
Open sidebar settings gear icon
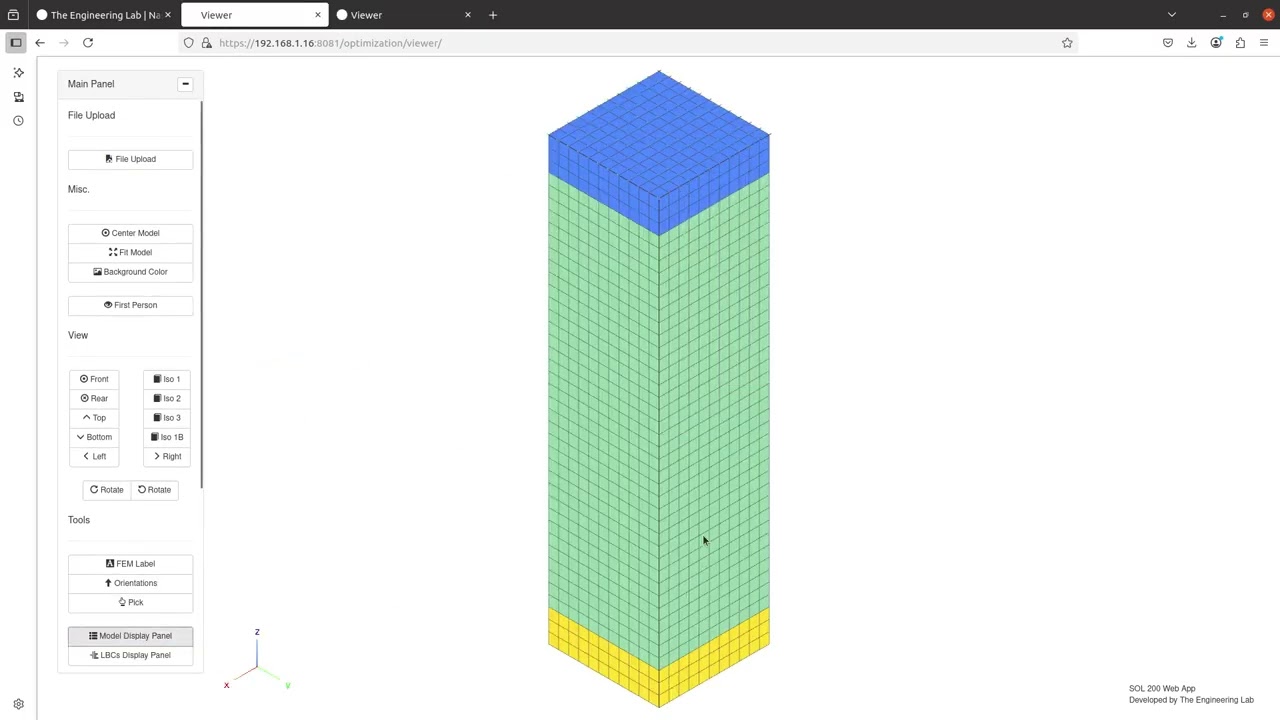tap(18, 704)
